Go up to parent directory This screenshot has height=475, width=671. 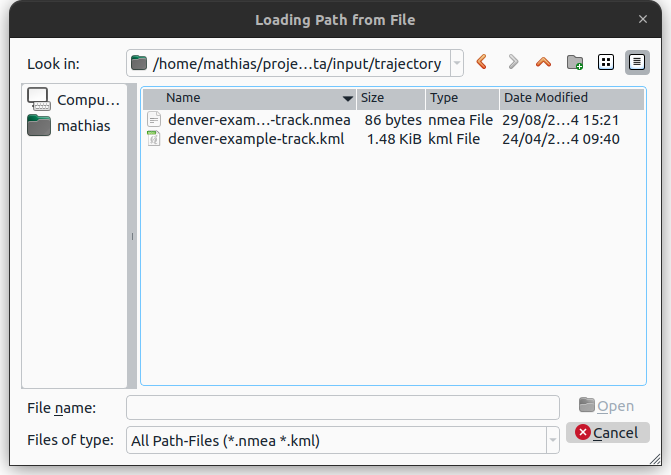click(x=543, y=63)
